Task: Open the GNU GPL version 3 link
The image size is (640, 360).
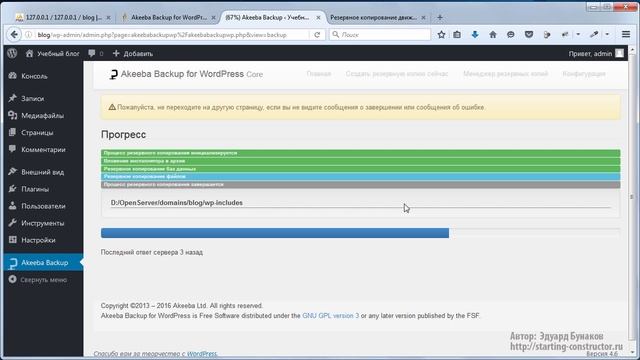Action: pos(331,316)
